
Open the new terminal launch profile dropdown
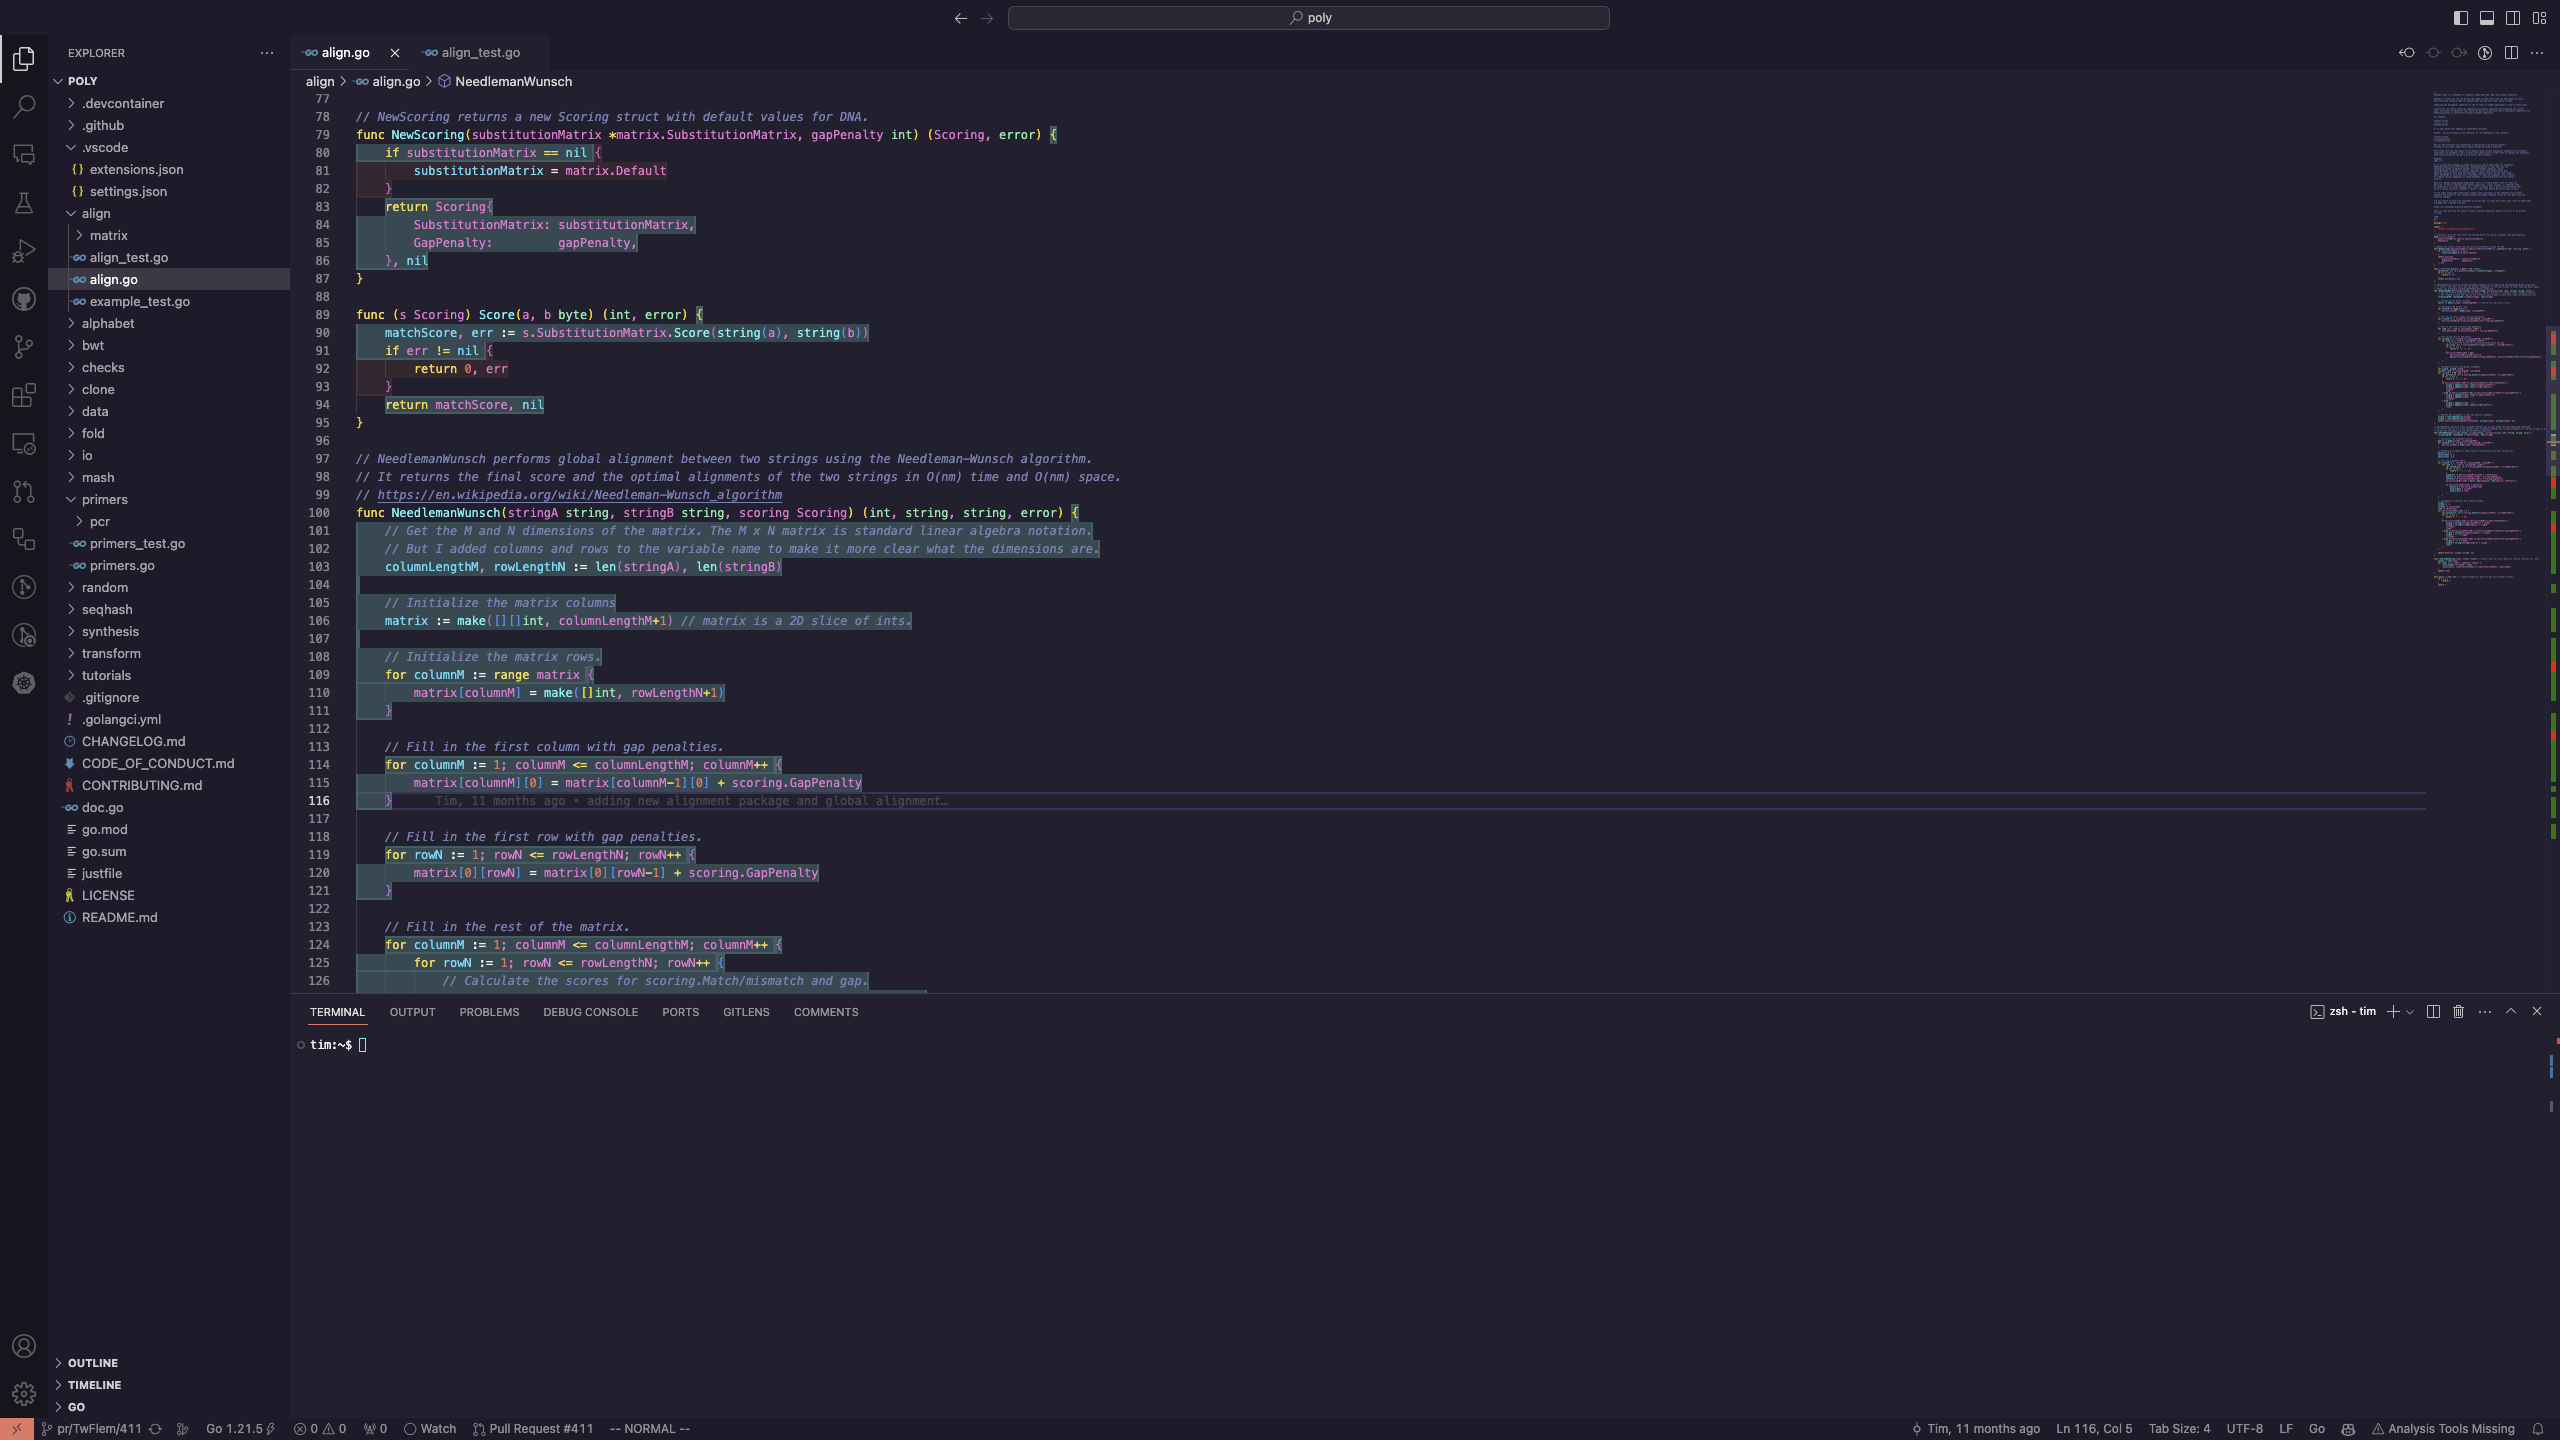click(x=2410, y=1012)
